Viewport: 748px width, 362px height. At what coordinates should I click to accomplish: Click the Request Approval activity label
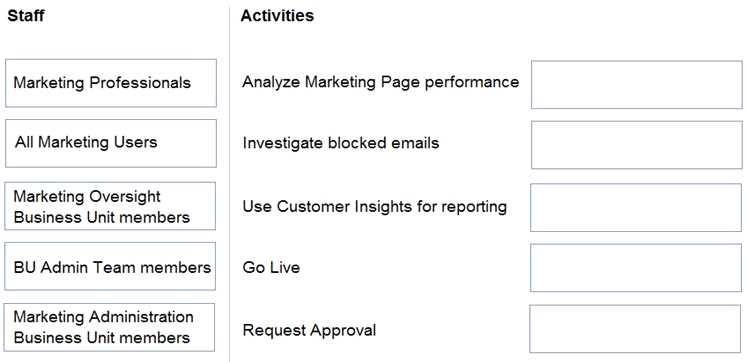point(309,330)
